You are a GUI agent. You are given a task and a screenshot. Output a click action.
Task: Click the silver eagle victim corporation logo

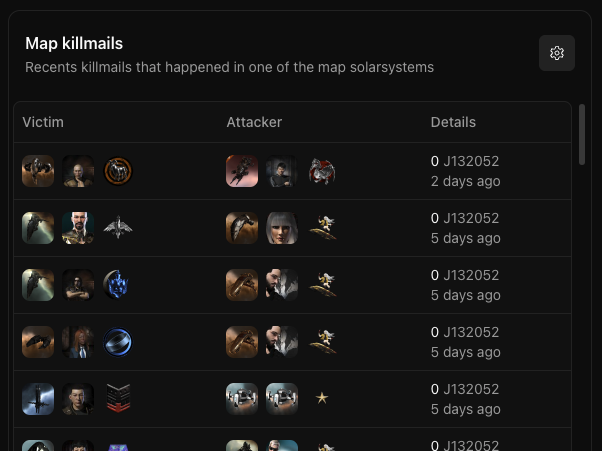[118, 227]
